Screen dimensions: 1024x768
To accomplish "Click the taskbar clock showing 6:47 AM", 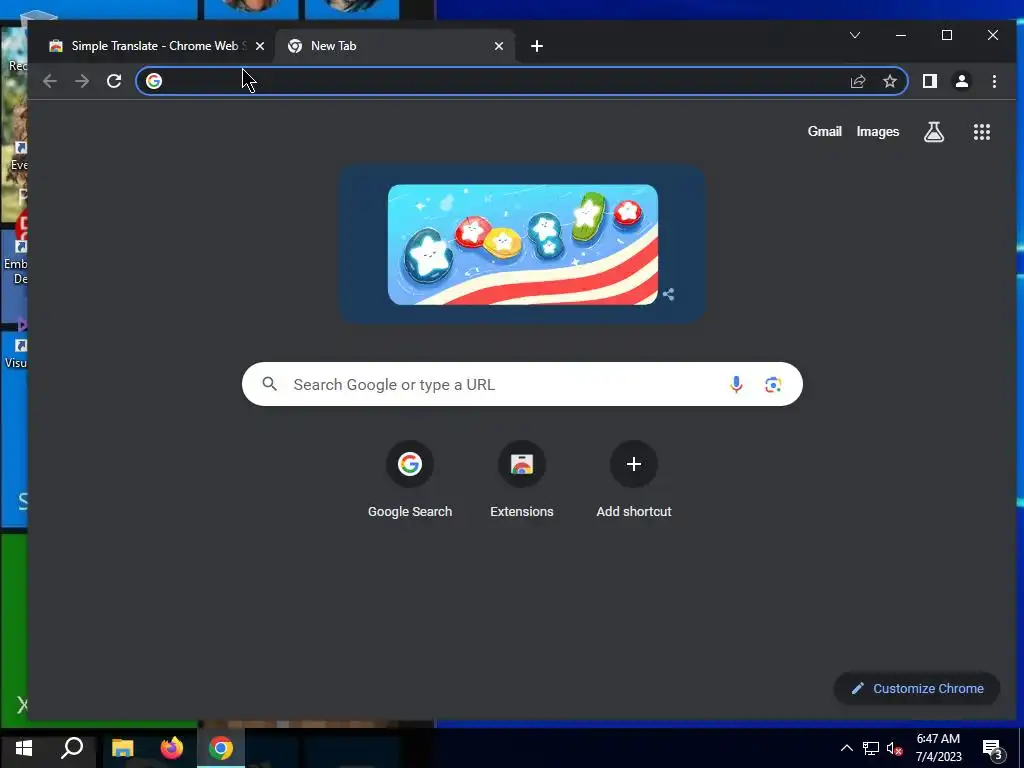I will pos(938,748).
